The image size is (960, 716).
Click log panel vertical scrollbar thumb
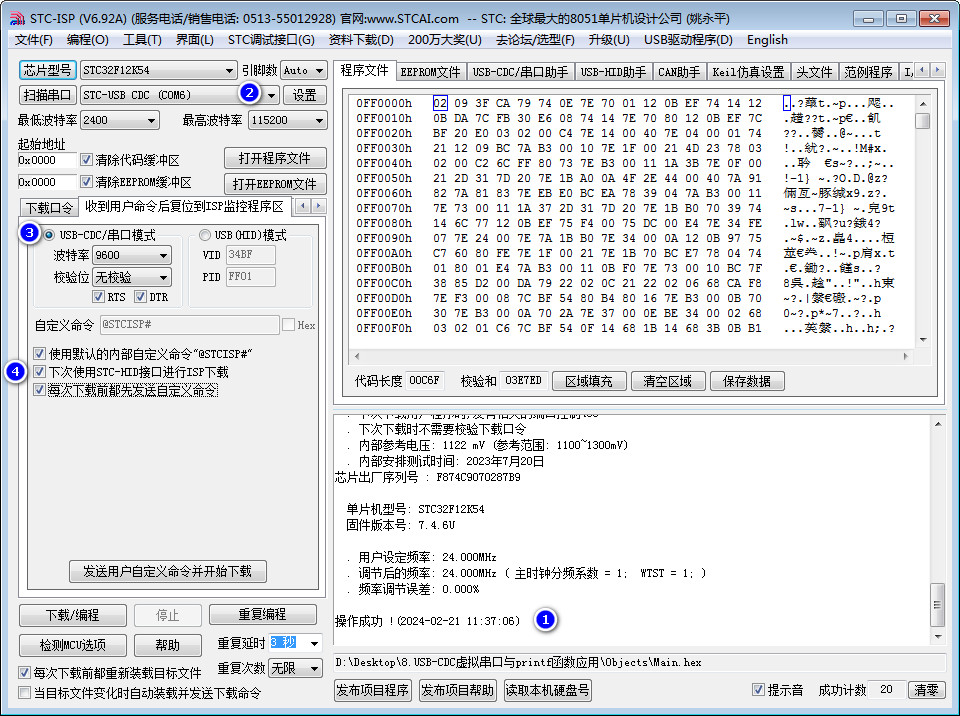pos(937,605)
